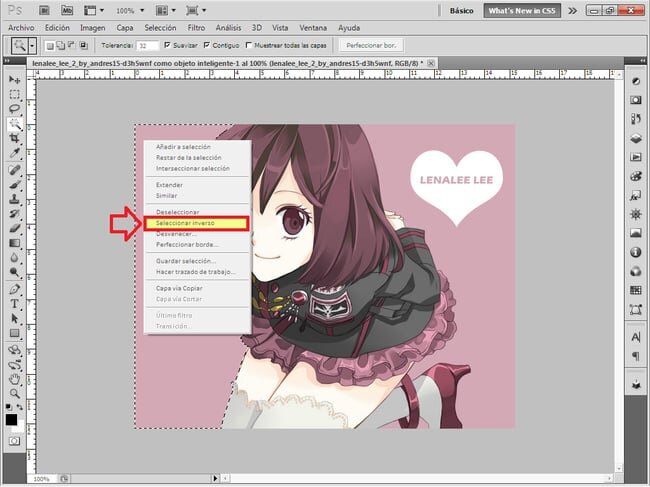Select the Type tool
The width and height of the screenshot is (650, 487).
click(15, 303)
